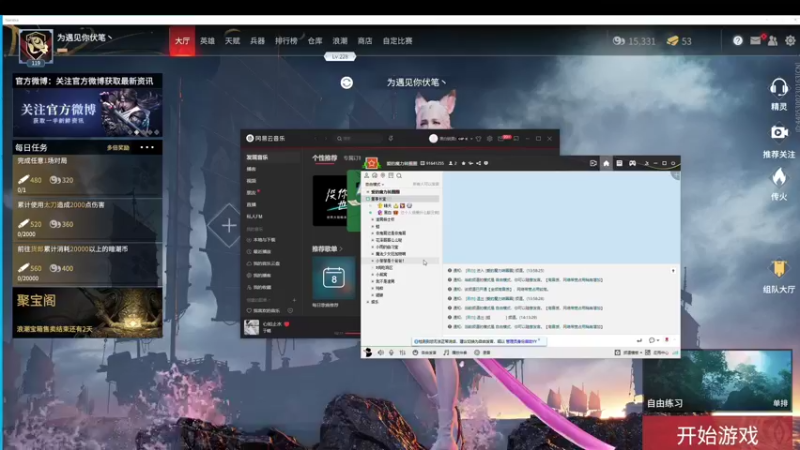Image resolution: width=800 pixels, height=450 pixels.
Task: Toggle NetEase Music mini mode icon
Action: click(516, 138)
